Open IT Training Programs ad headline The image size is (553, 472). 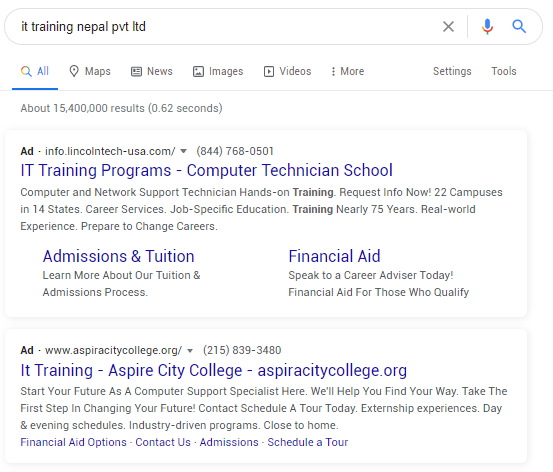[x=206, y=170]
